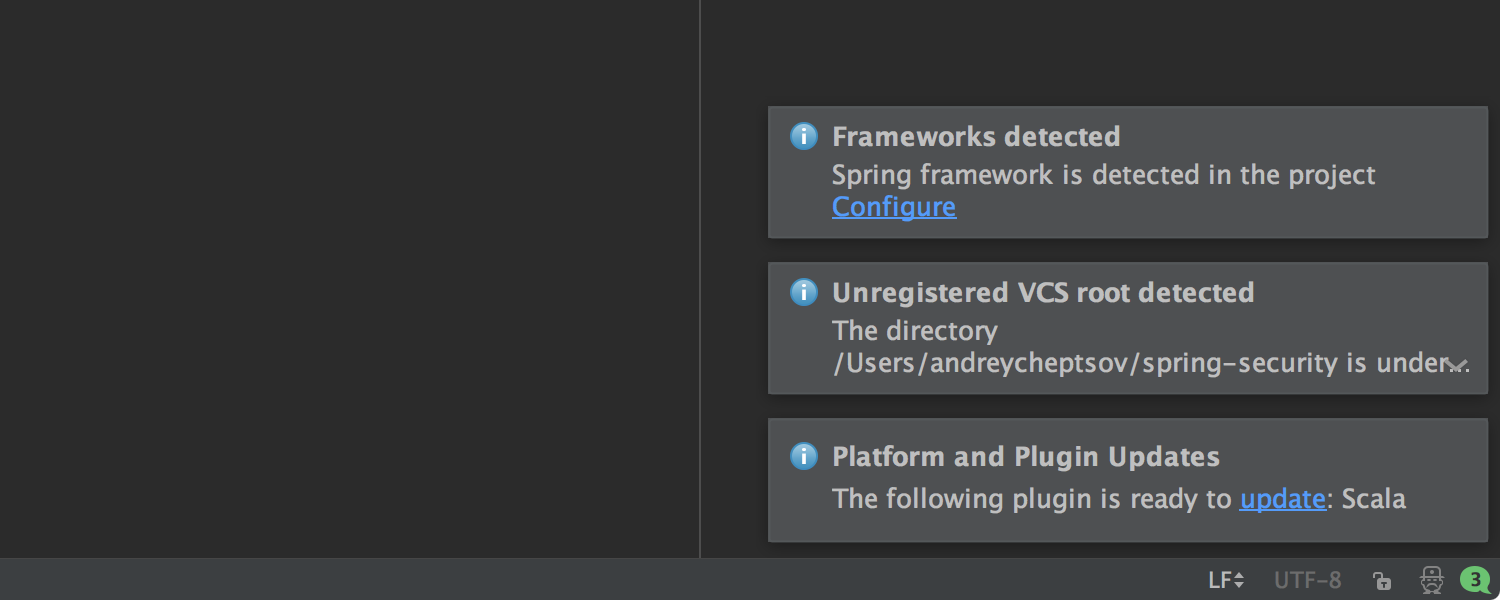The width and height of the screenshot is (1500, 600).
Task: Open the Event Log via the green notification bubble
Action: click(x=1474, y=580)
